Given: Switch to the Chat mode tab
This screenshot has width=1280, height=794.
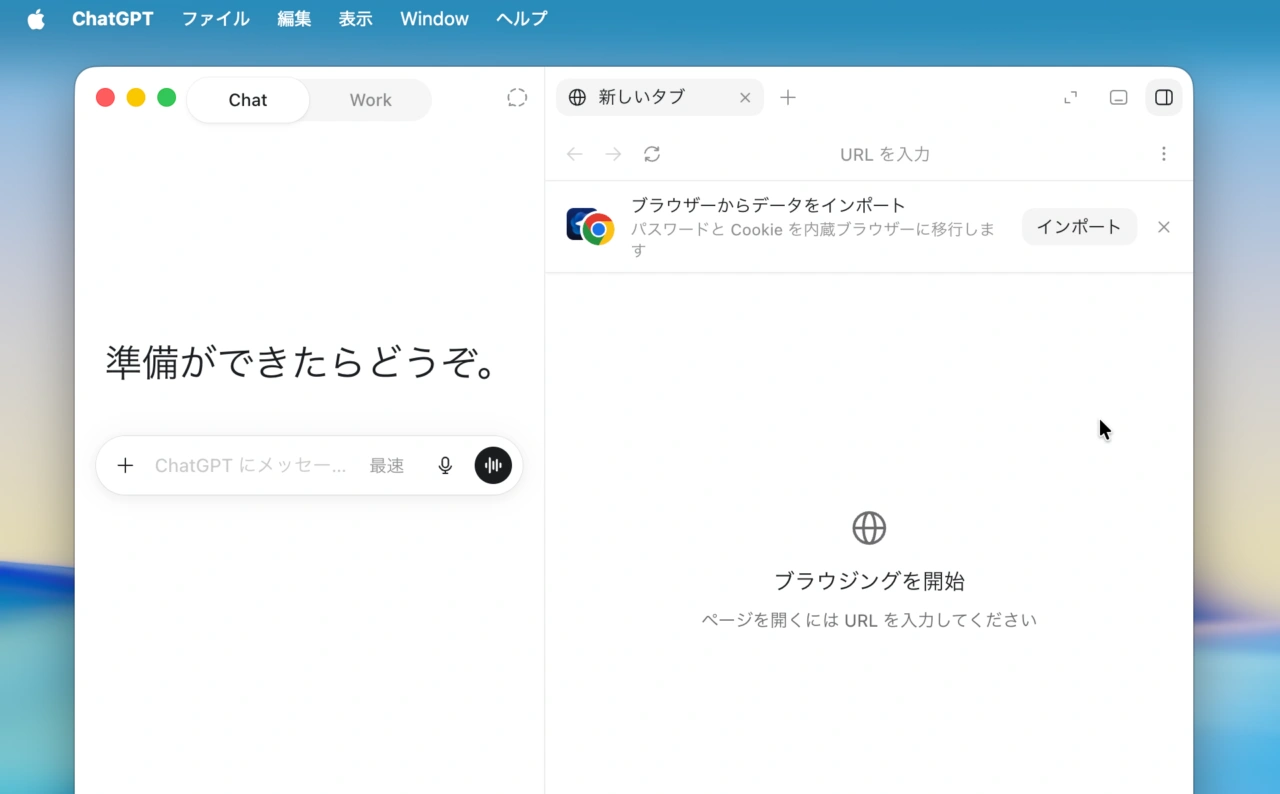Looking at the screenshot, I should click(x=248, y=100).
